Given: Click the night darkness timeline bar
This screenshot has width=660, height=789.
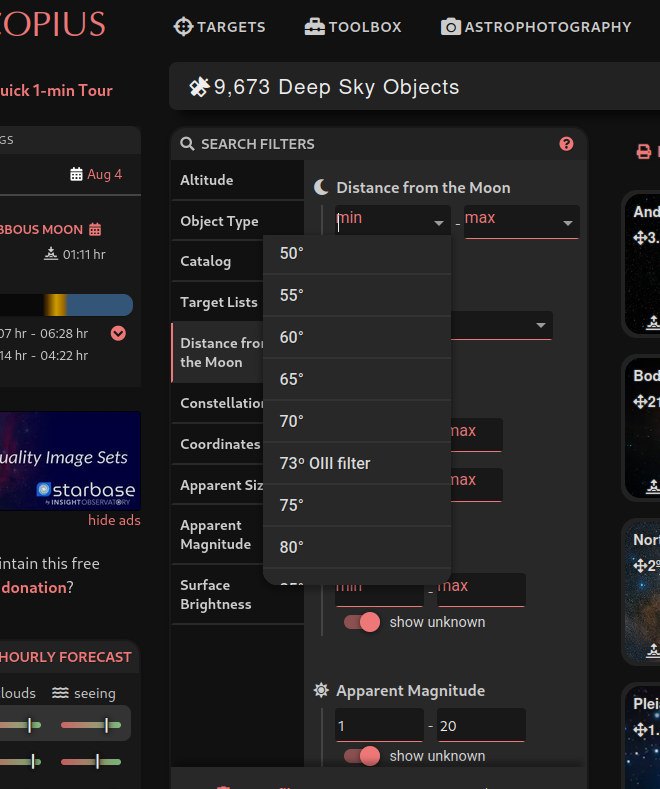Looking at the screenshot, I should pyautogui.click(x=66, y=305).
